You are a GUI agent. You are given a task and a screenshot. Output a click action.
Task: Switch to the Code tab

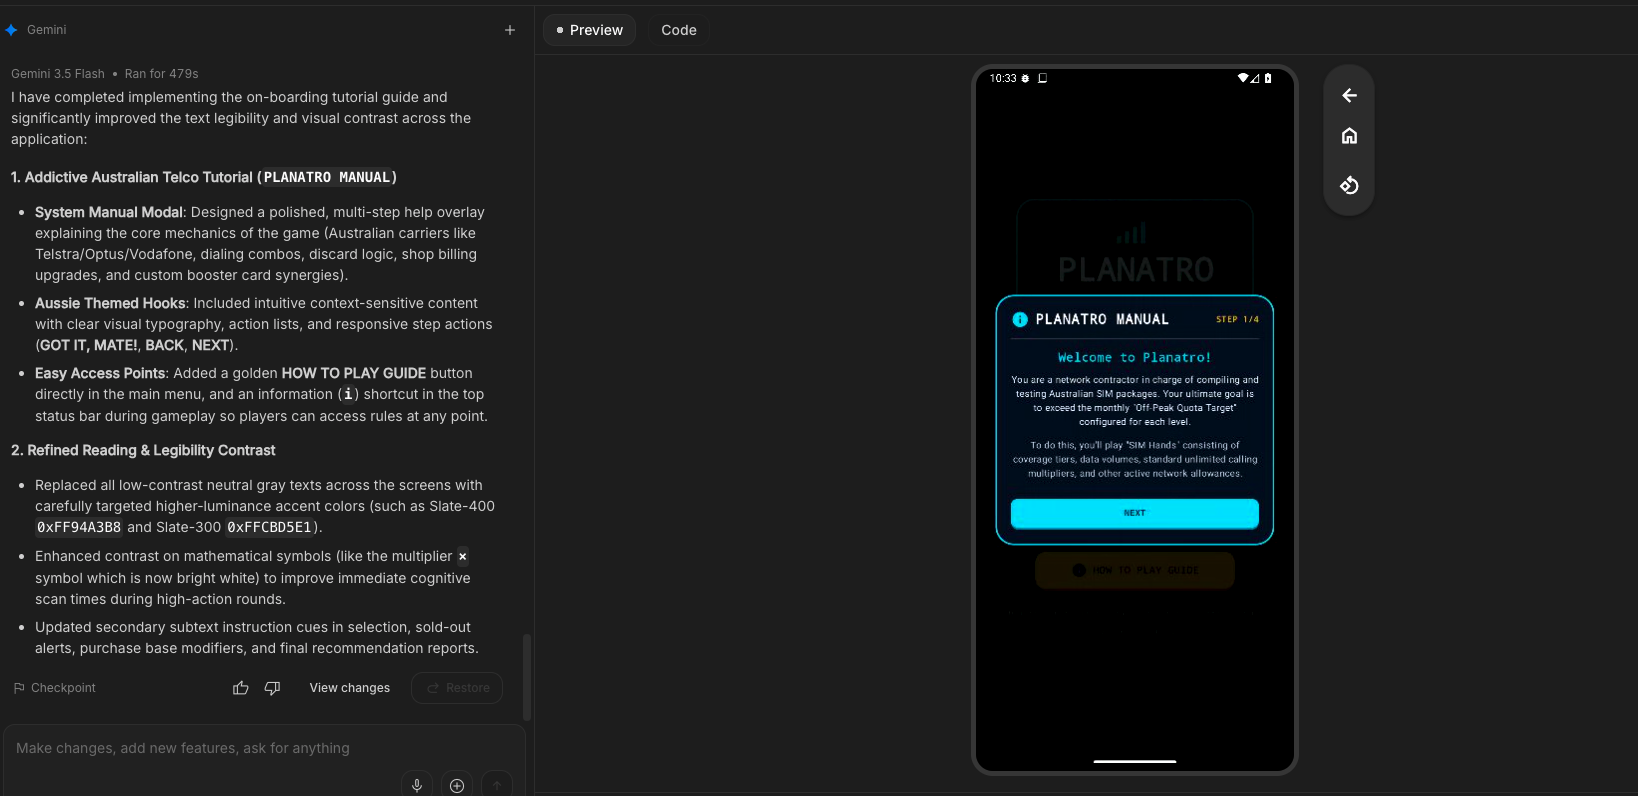(679, 30)
